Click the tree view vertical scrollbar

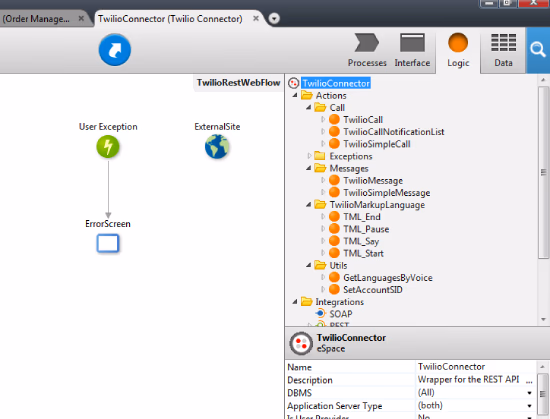coord(543,172)
